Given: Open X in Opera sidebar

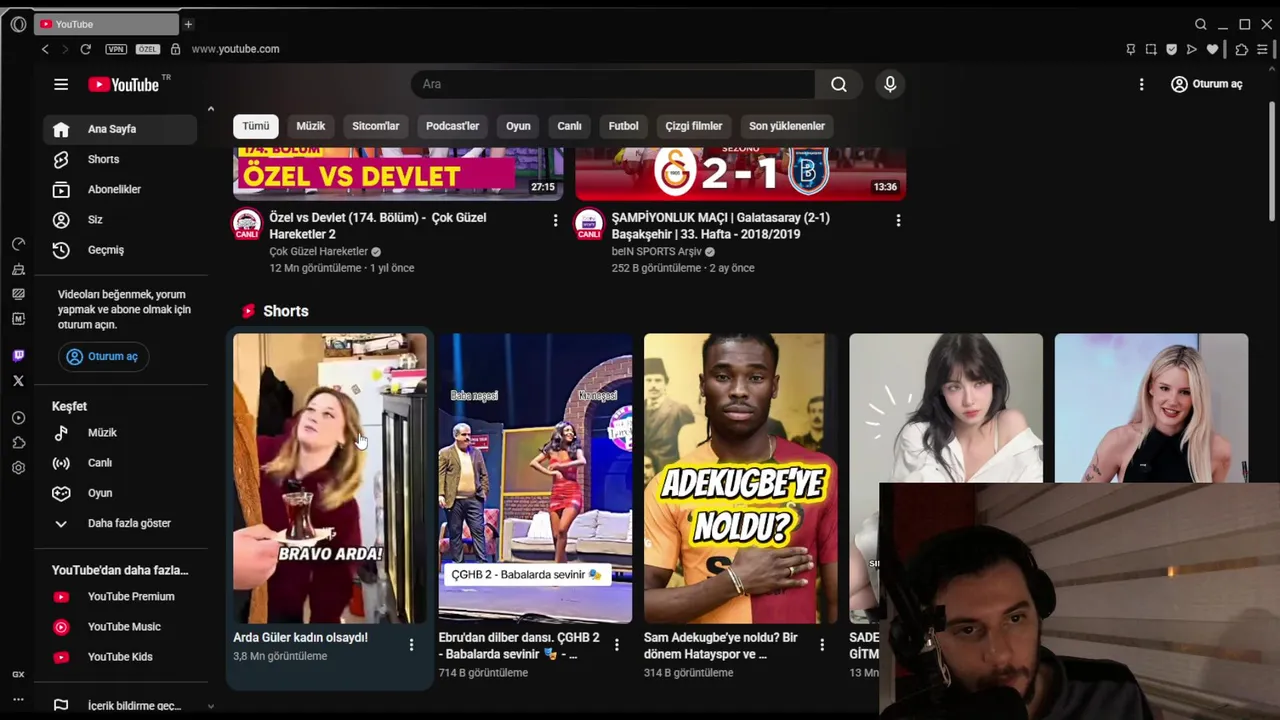Looking at the screenshot, I should [18, 381].
